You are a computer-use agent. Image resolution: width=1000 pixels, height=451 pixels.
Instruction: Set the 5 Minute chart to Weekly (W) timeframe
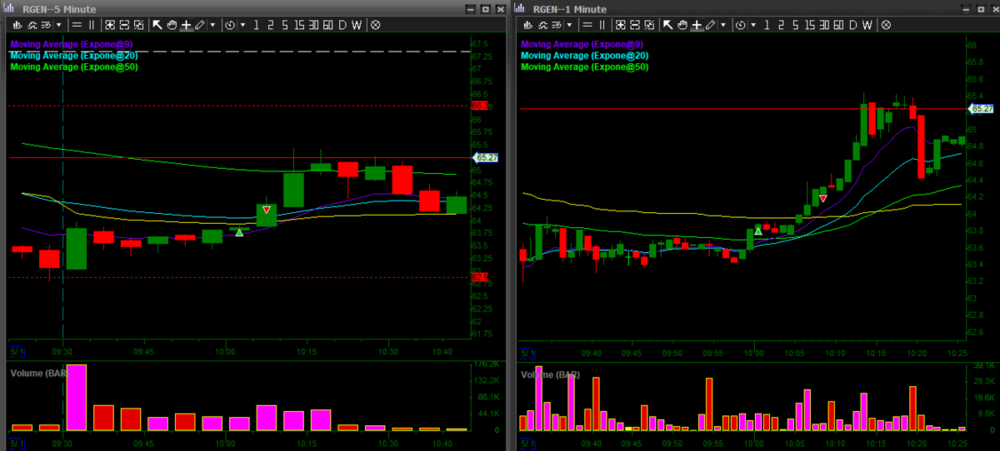(357, 24)
